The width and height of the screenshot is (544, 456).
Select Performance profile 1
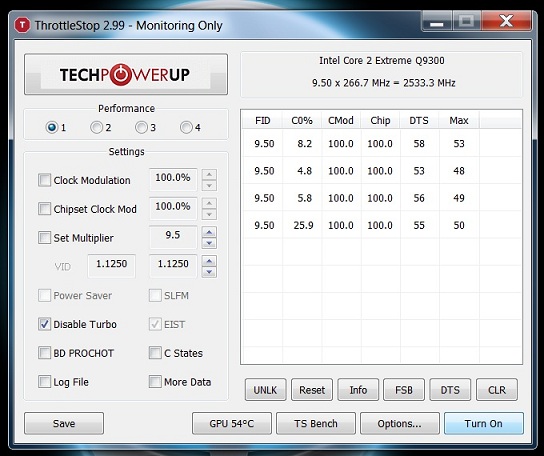[x=52, y=127]
